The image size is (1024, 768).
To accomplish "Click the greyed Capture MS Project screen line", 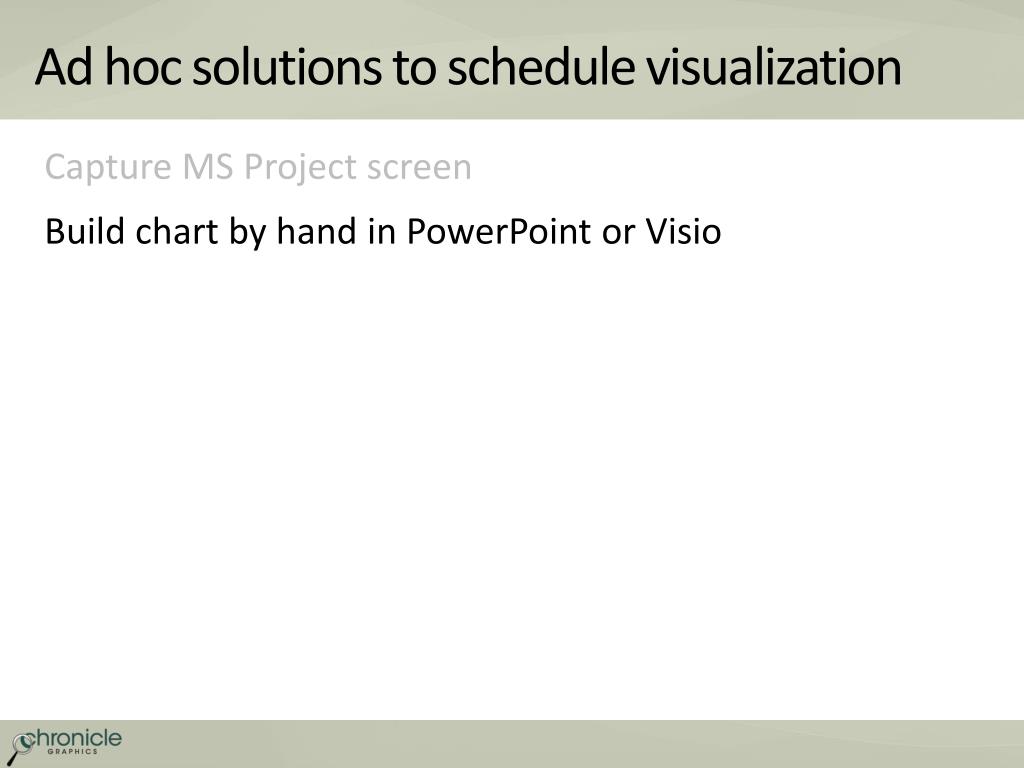I will pyautogui.click(x=258, y=167).
